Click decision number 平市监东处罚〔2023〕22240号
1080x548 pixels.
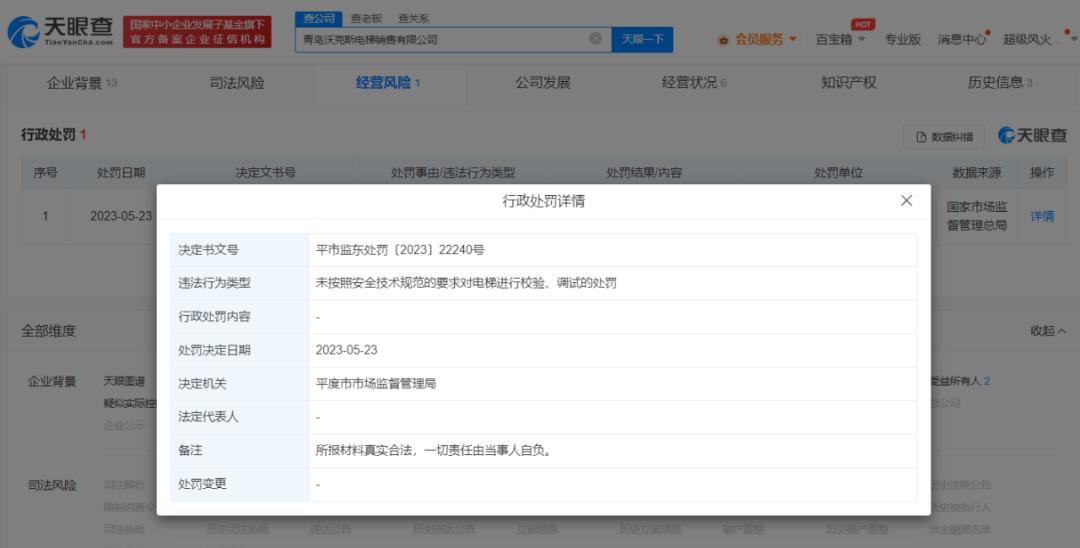point(400,250)
